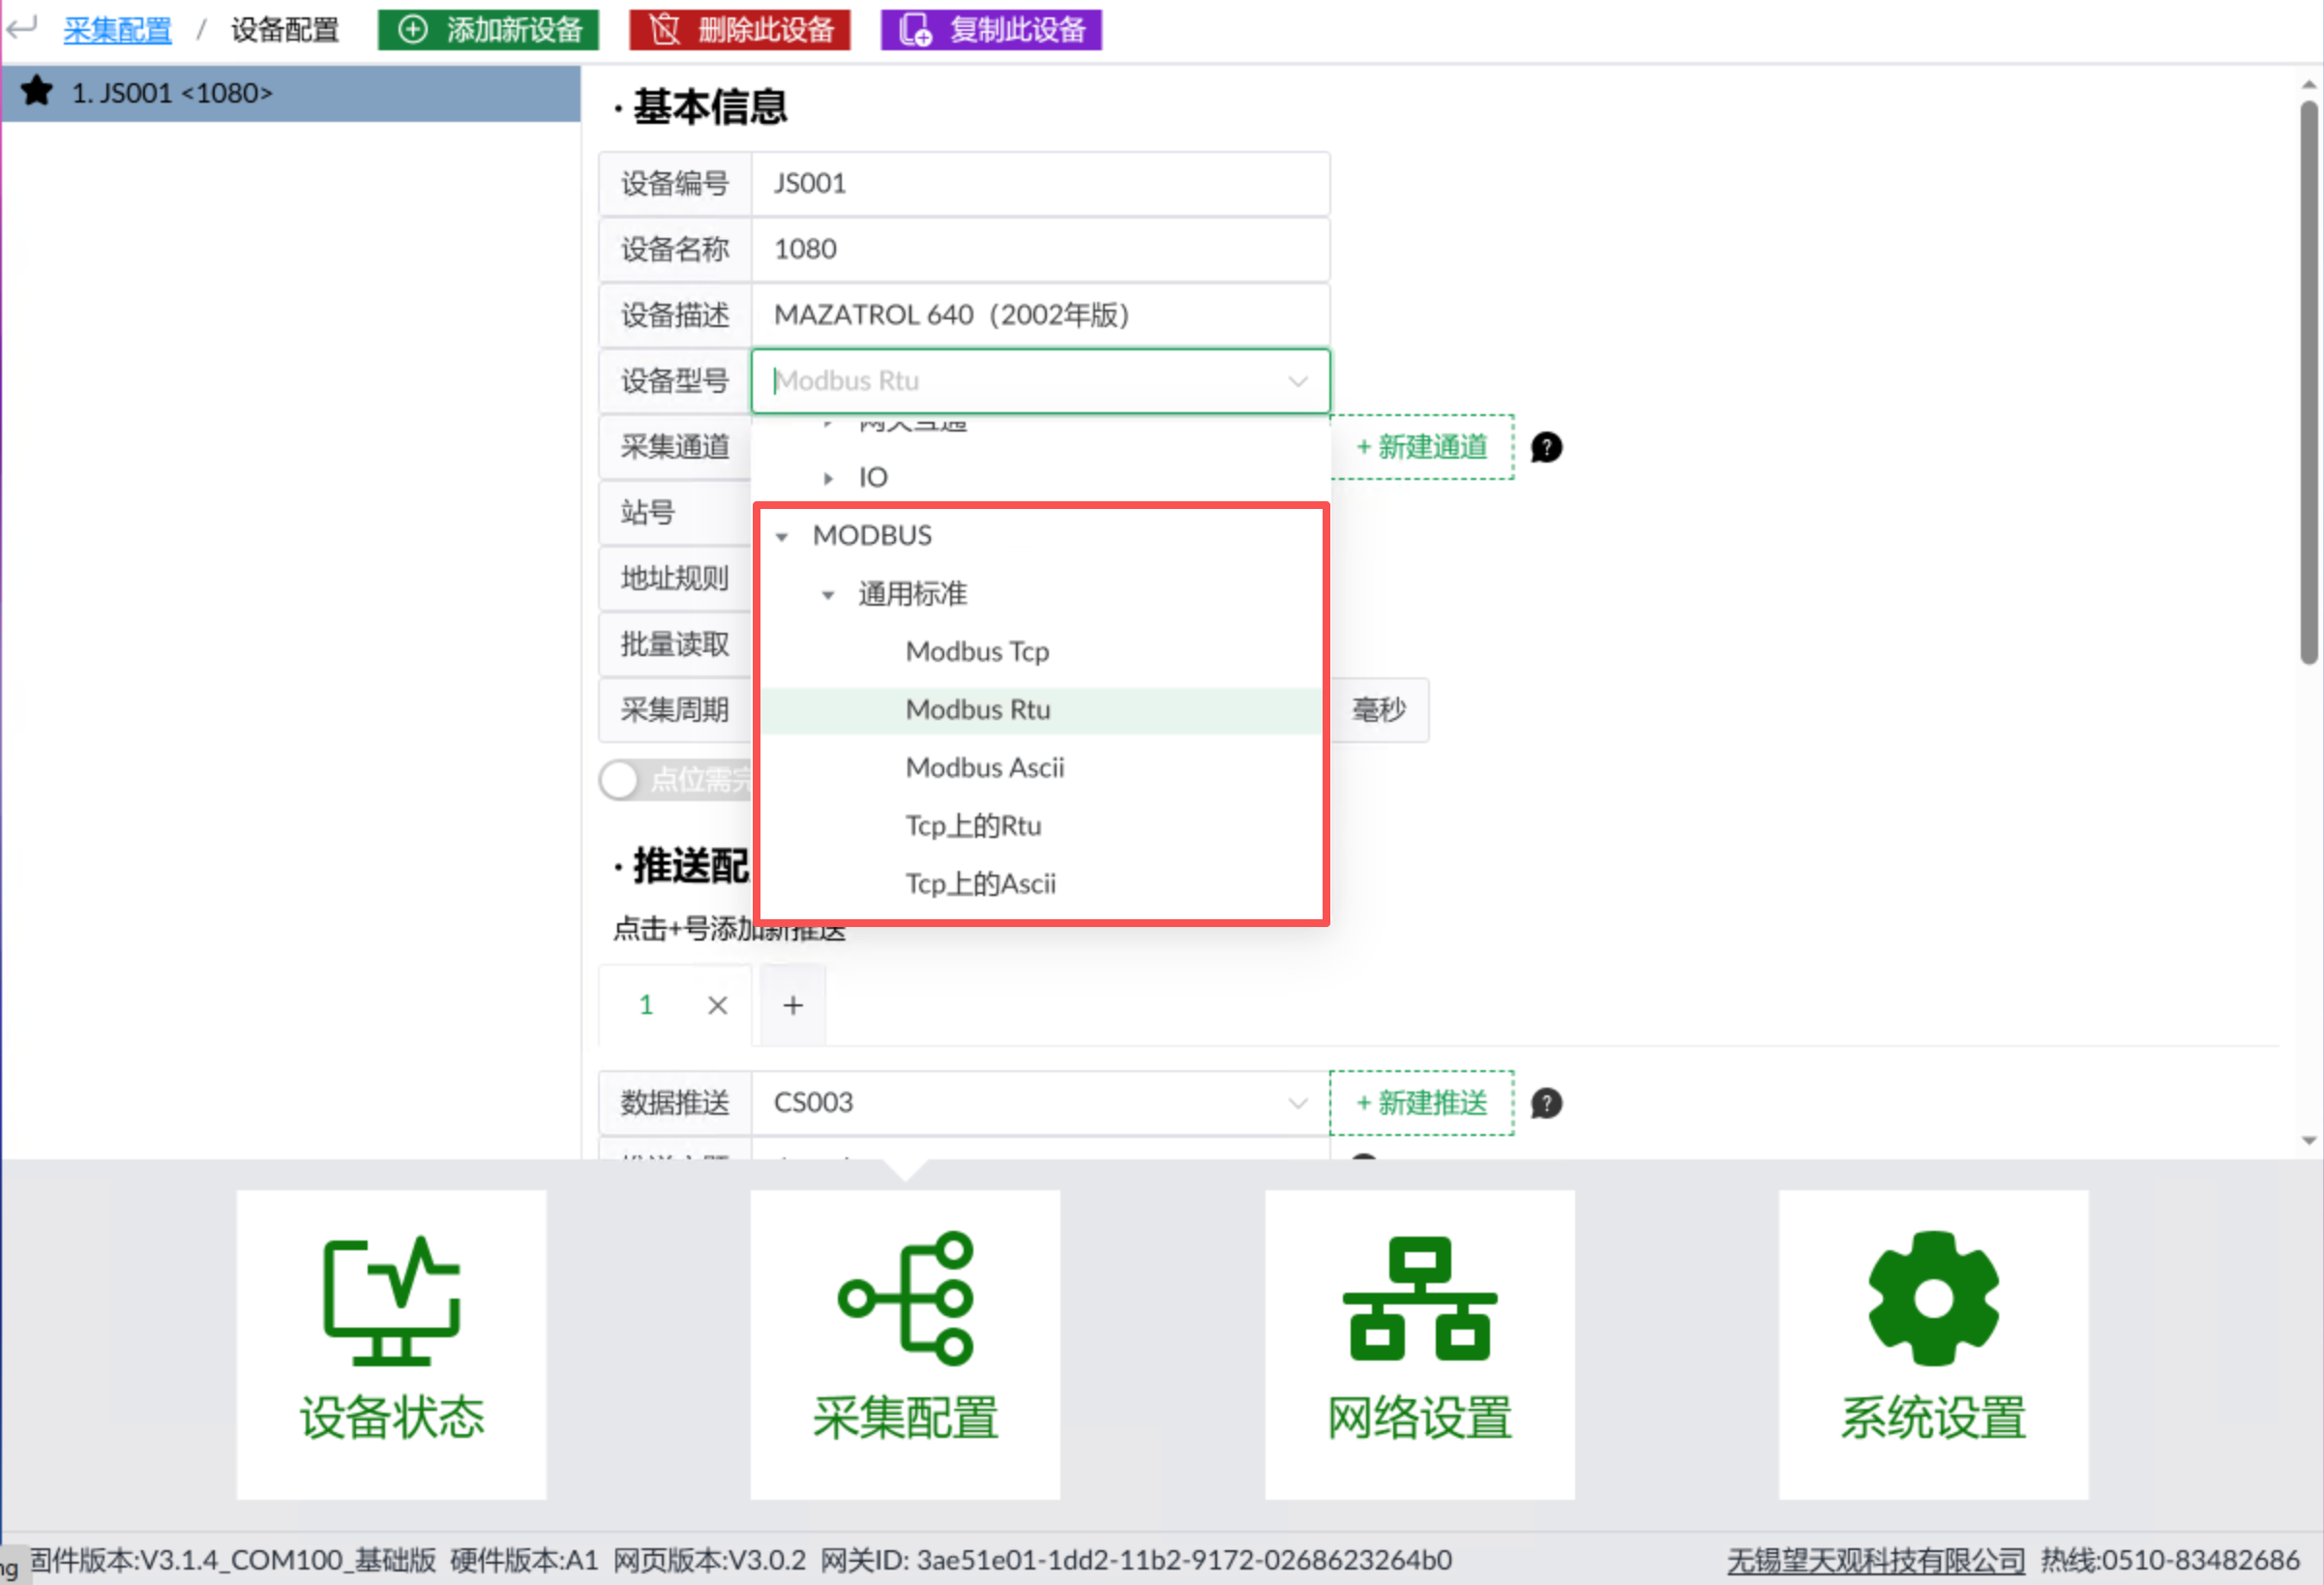This screenshot has height=1585, width=2324.
Task: Open 无锡望天观科技有限公司 link
Action: 1876,1560
